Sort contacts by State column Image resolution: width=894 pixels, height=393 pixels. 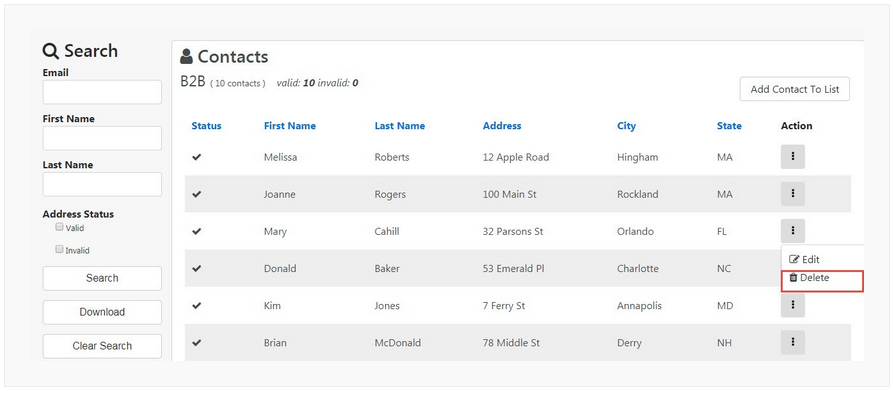click(x=729, y=126)
